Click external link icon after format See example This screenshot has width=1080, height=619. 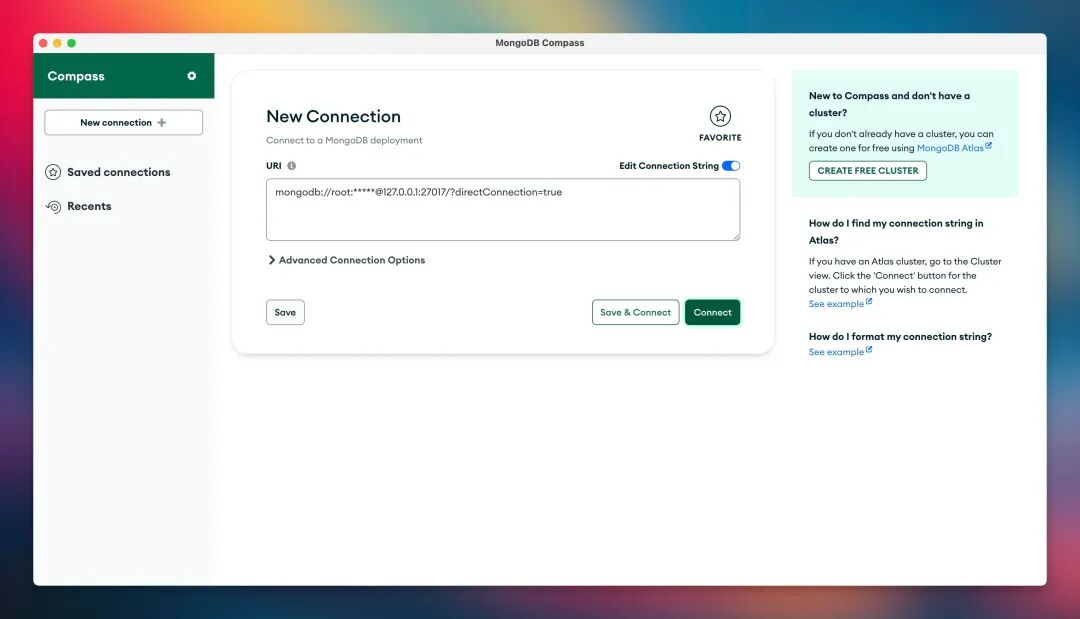click(869, 350)
